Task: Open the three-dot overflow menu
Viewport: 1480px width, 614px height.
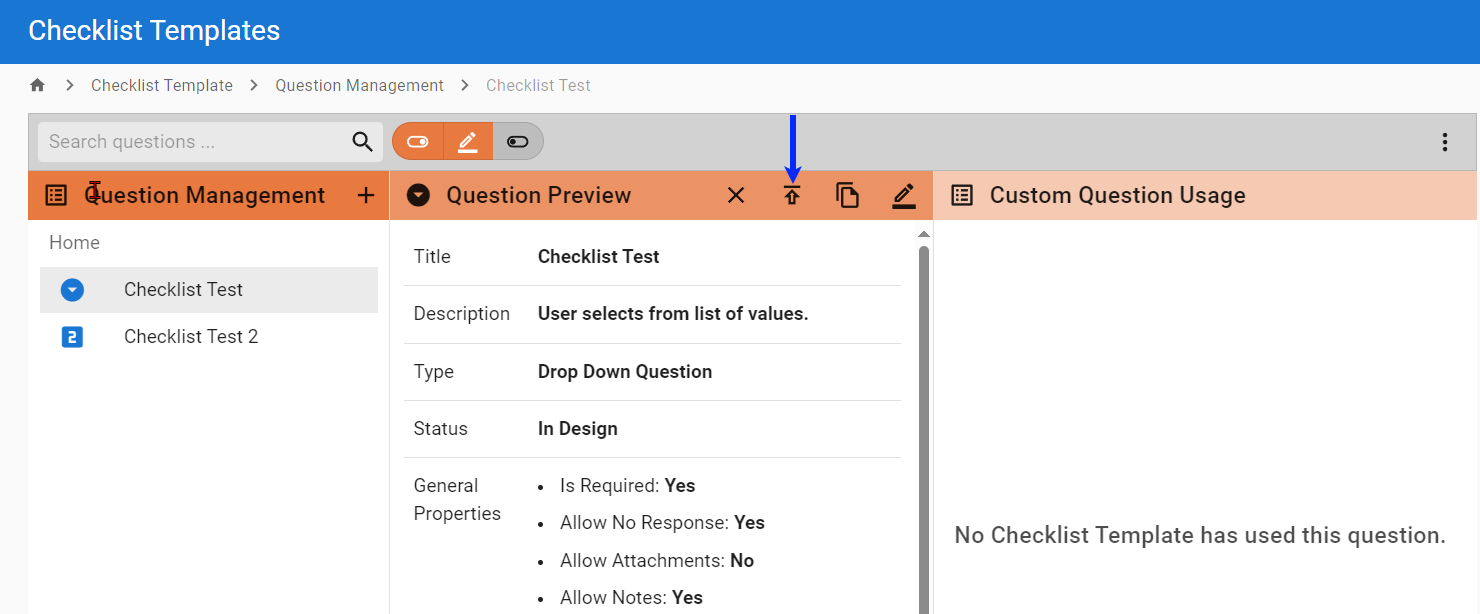Action: (1445, 141)
